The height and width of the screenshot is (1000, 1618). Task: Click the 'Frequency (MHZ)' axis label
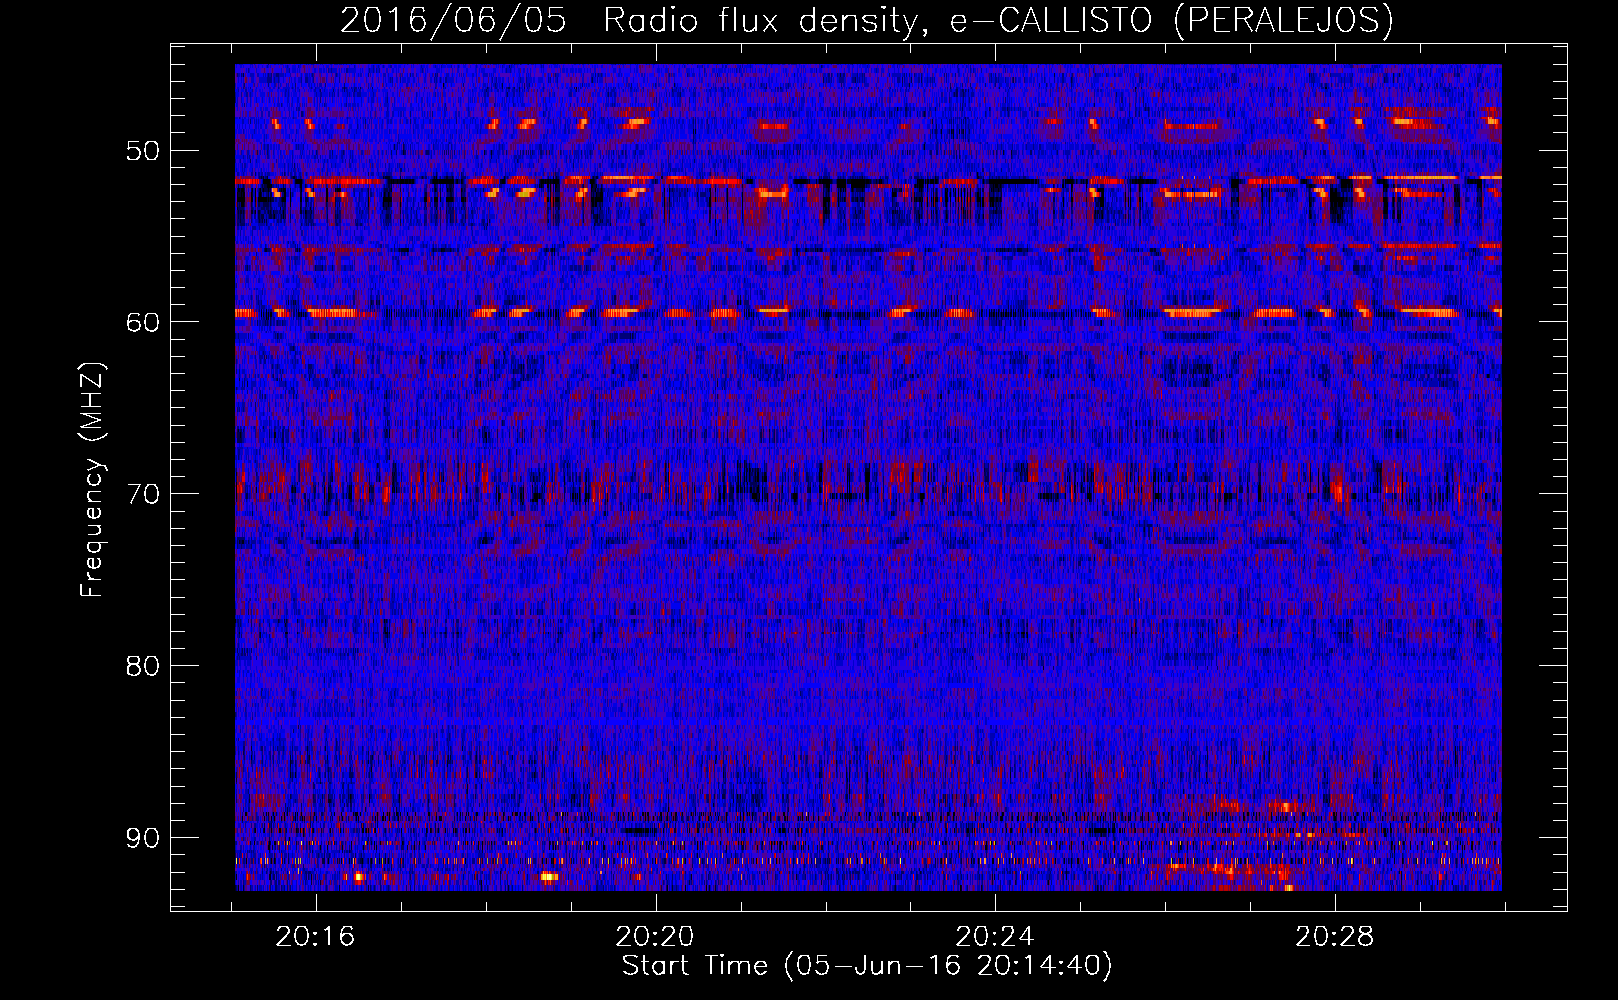(x=92, y=480)
